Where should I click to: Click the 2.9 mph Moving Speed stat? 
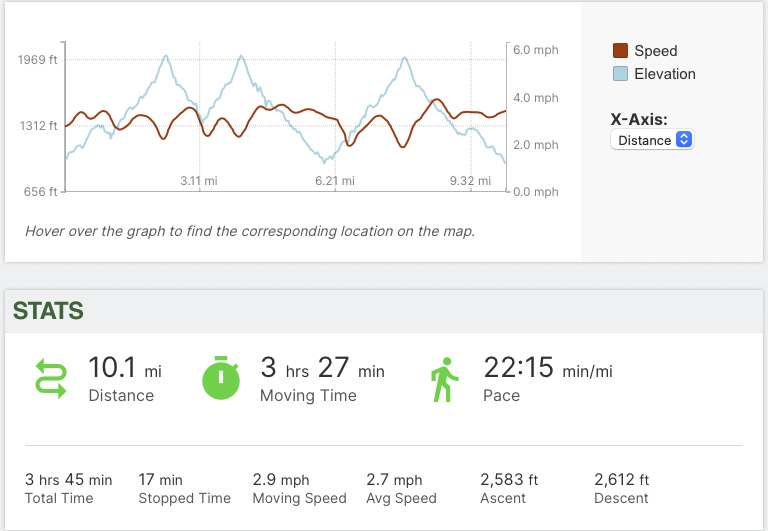[281, 480]
